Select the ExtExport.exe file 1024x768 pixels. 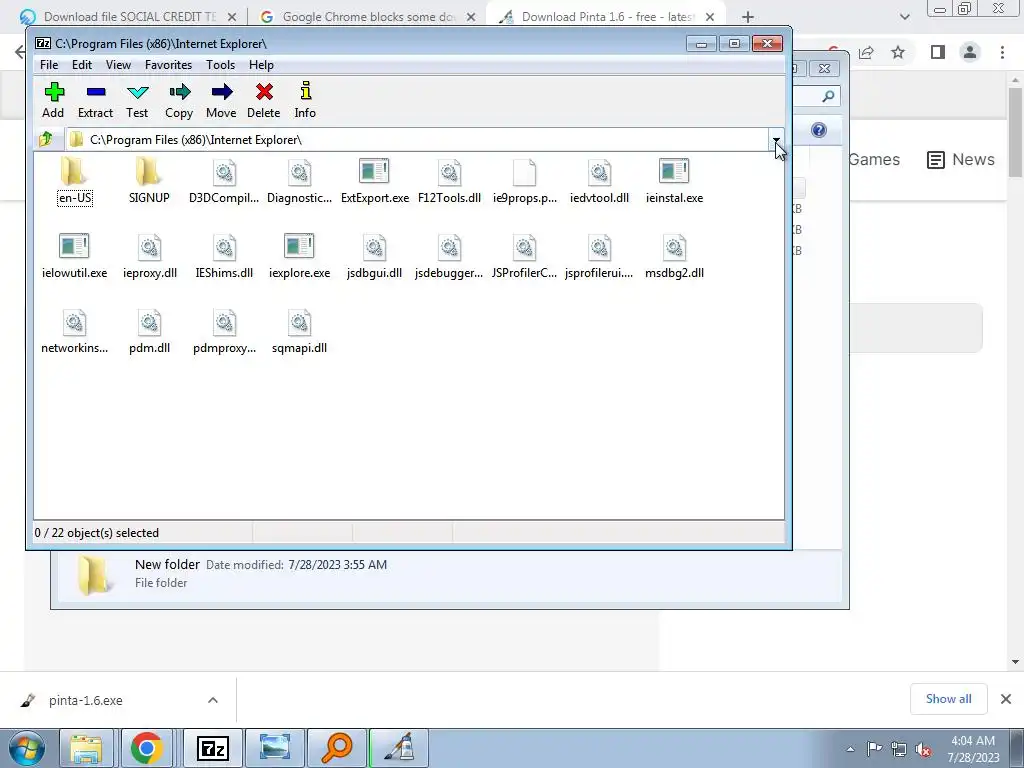[x=375, y=182]
